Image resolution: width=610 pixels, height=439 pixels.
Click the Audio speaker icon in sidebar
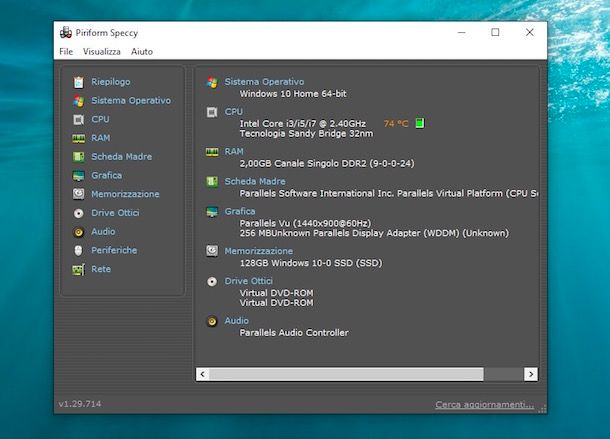78,232
